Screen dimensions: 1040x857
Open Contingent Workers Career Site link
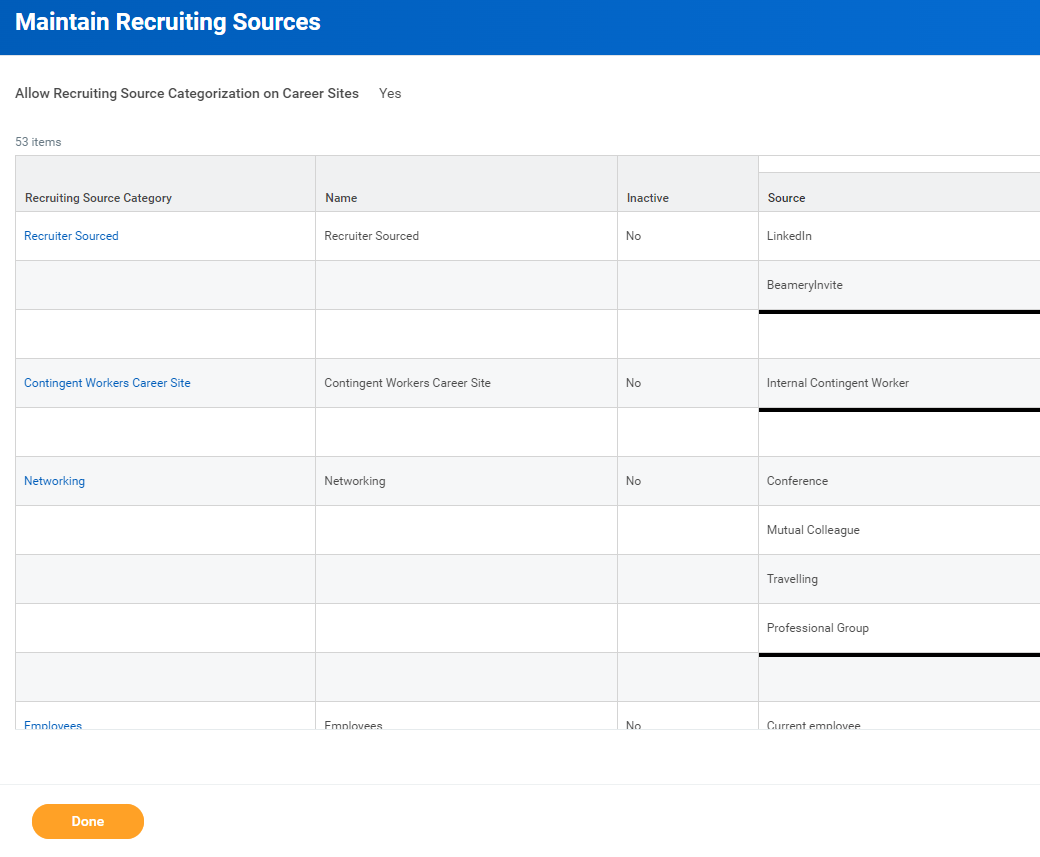point(107,383)
